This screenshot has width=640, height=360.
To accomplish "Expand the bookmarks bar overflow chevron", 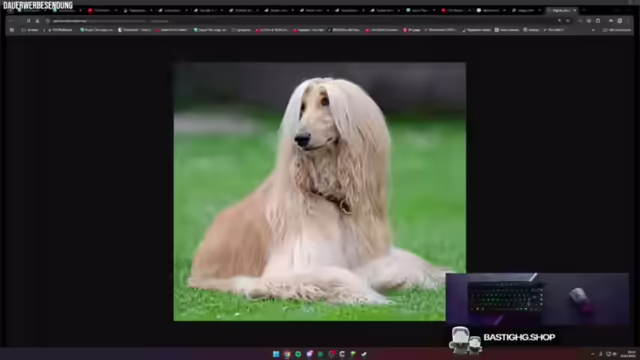I will pos(593,30).
